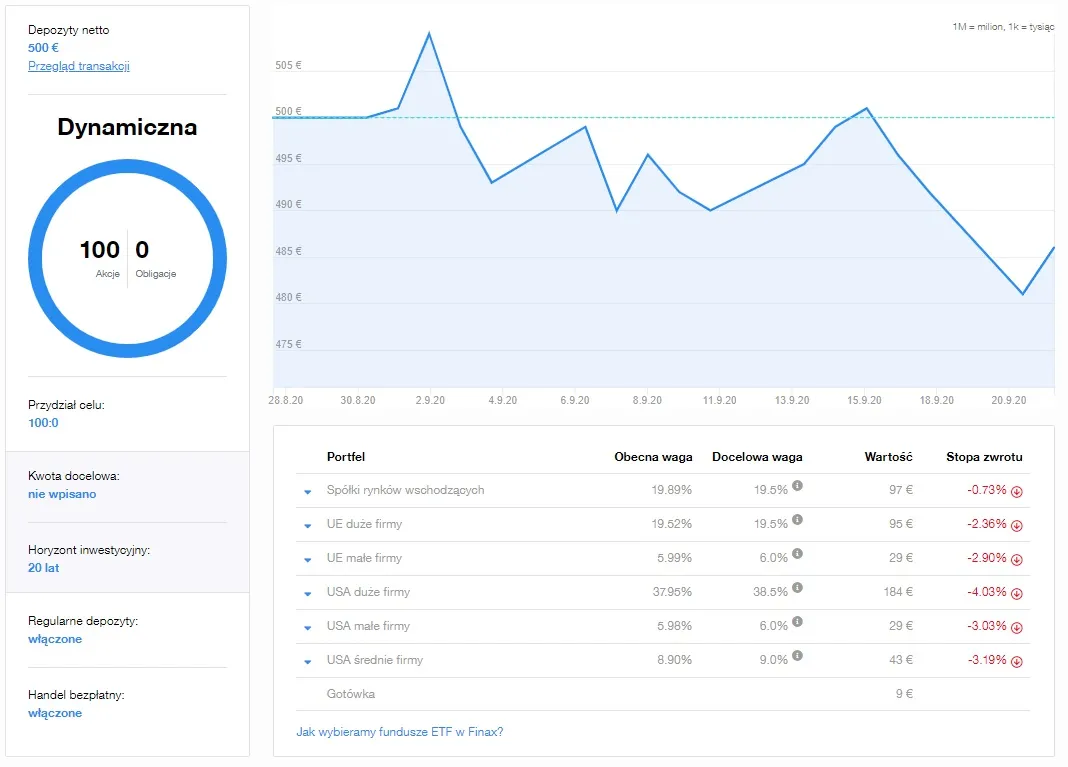Click red down-arrow icon beside -0.73% return
This screenshot has width=1068, height=767.
click(x=1017, y=492)
